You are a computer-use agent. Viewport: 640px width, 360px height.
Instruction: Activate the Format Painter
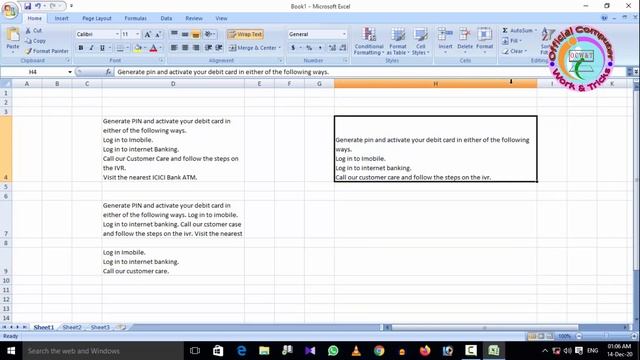point(47,51)
